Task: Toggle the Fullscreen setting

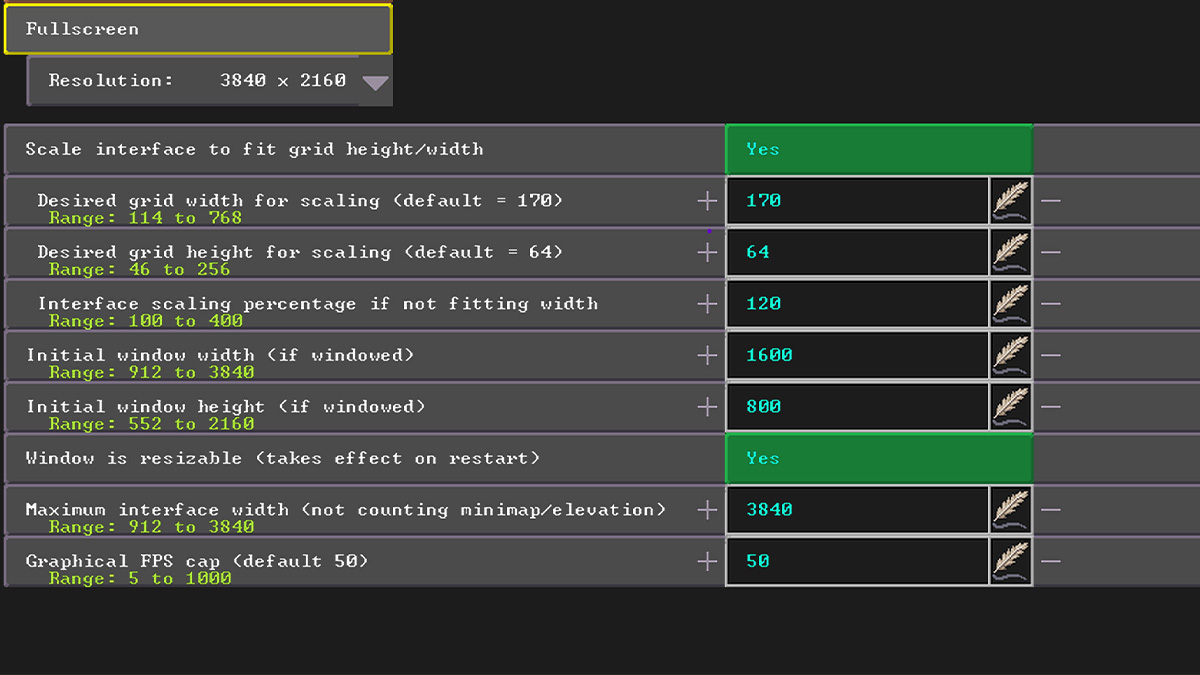Action: click(197, 29)
